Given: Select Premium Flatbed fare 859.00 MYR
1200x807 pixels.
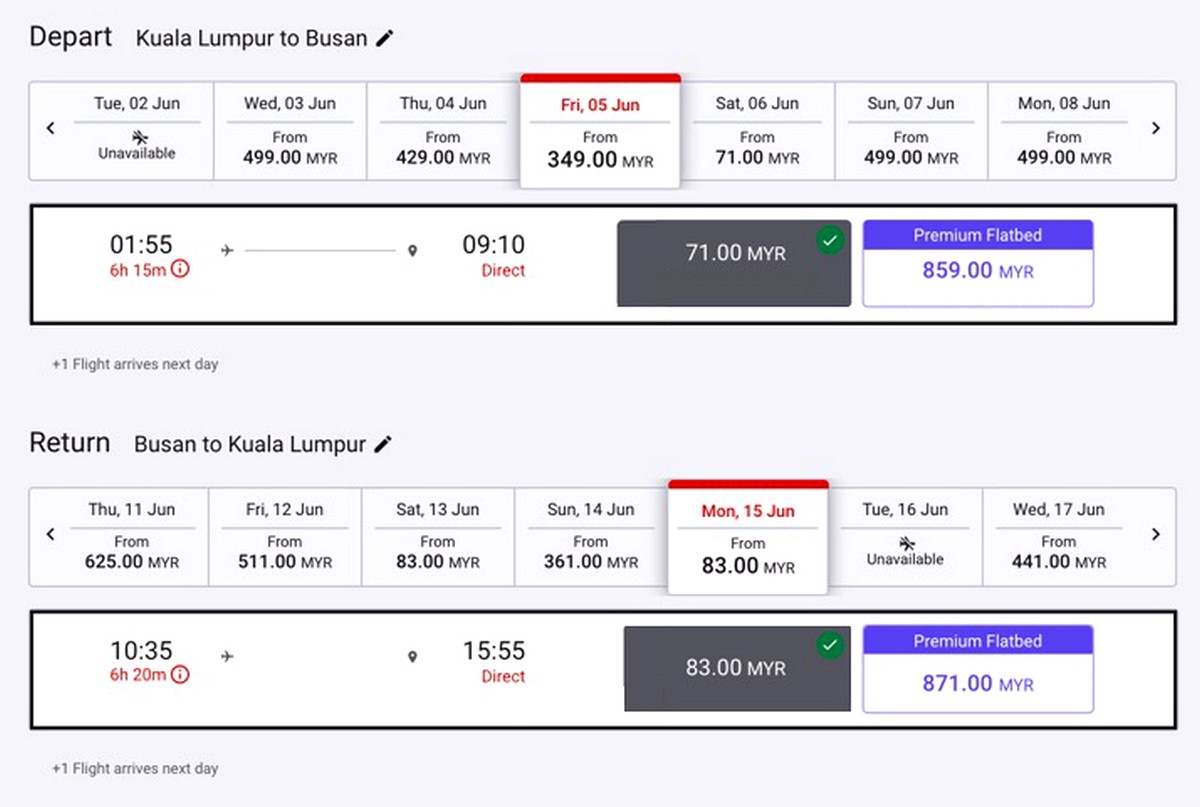Looking at the screenshot, I should click(x=978, y=263).
